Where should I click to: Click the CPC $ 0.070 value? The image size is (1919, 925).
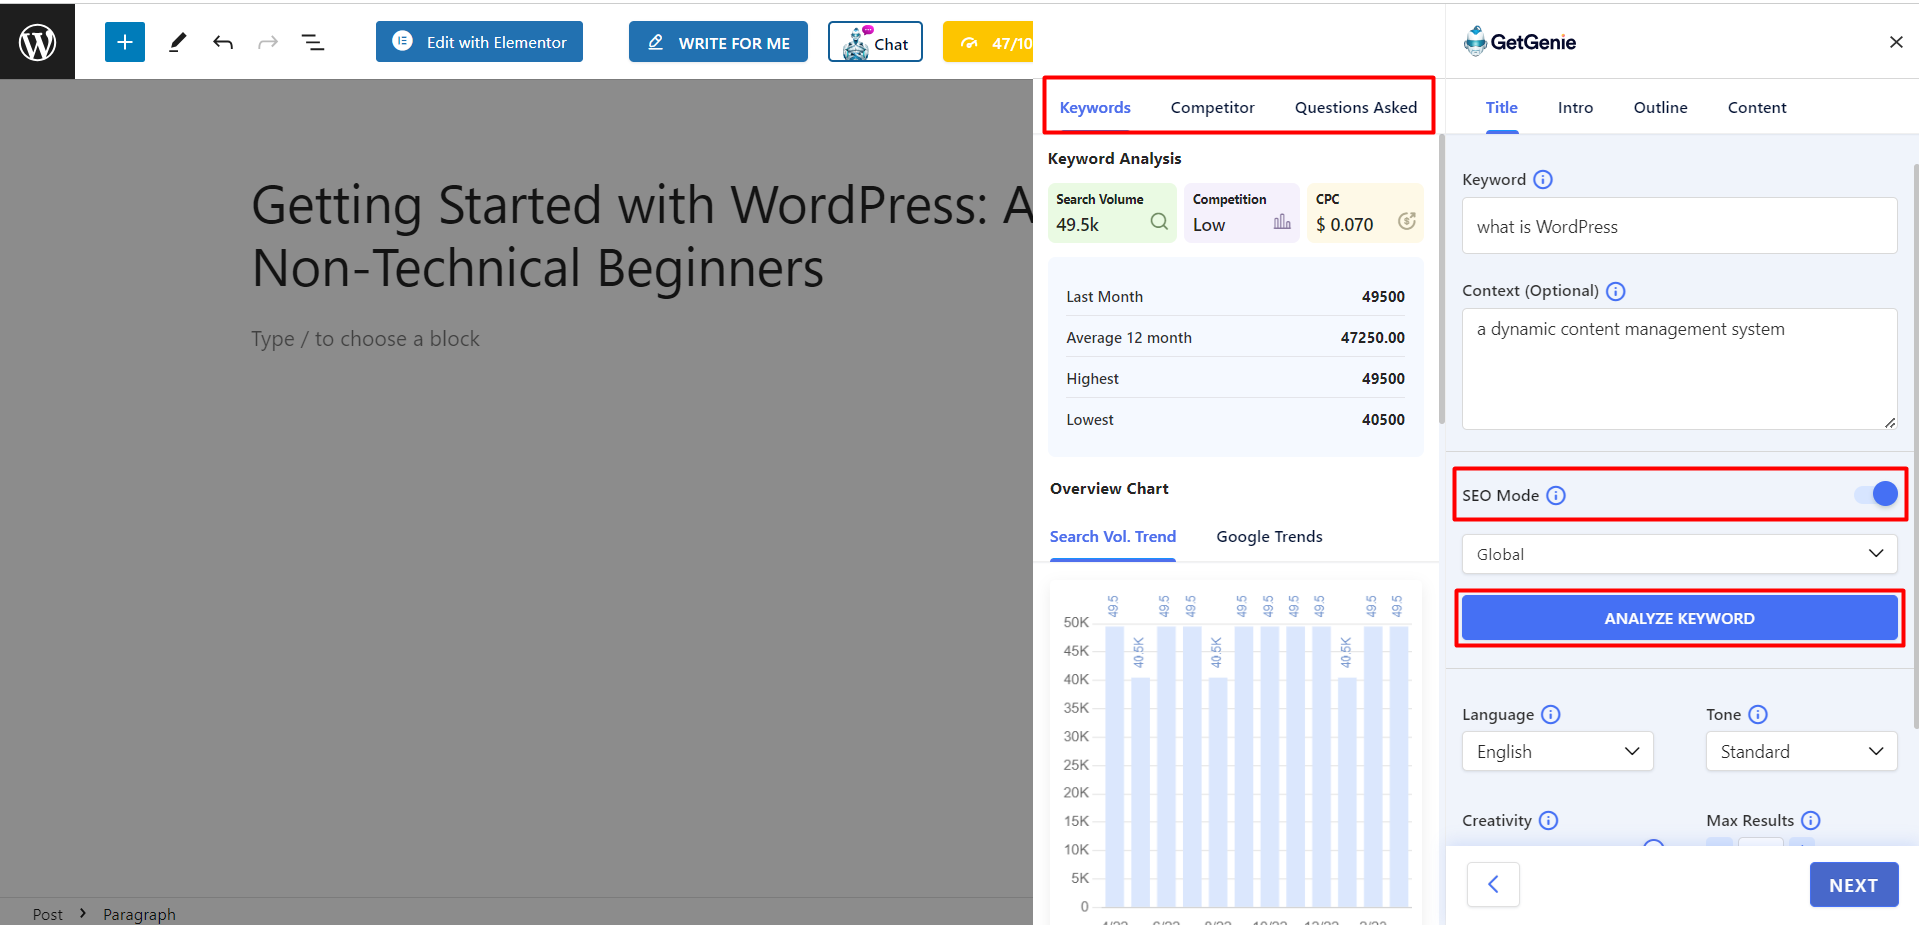1344,225
